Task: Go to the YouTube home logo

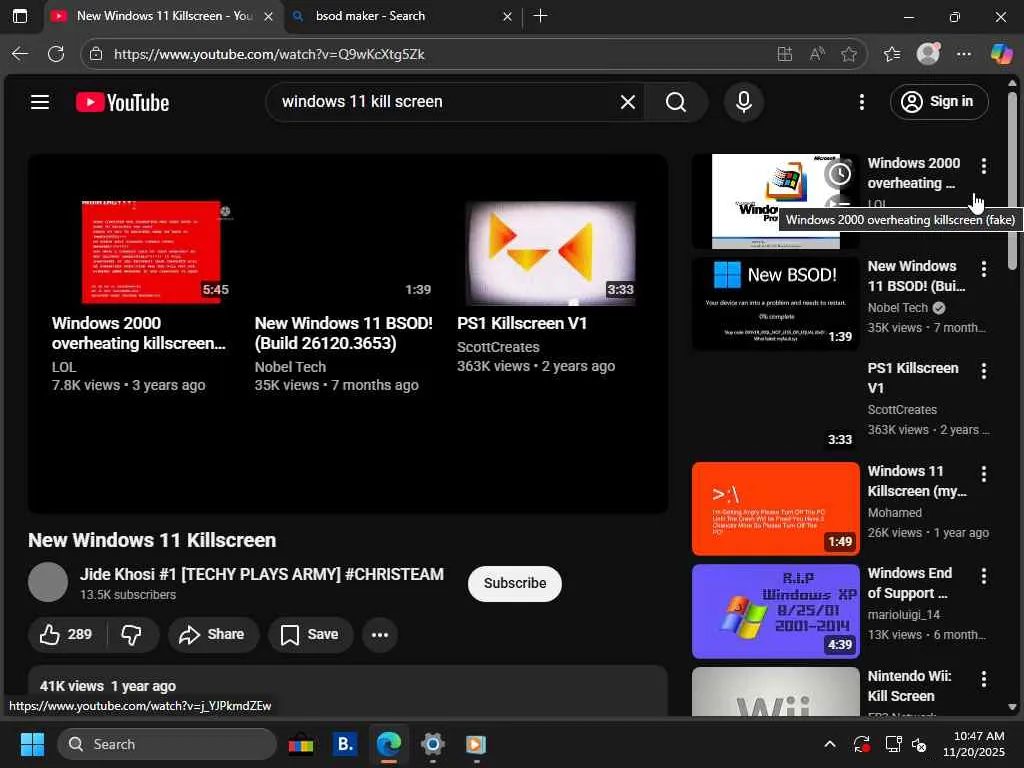Action: 123,103
